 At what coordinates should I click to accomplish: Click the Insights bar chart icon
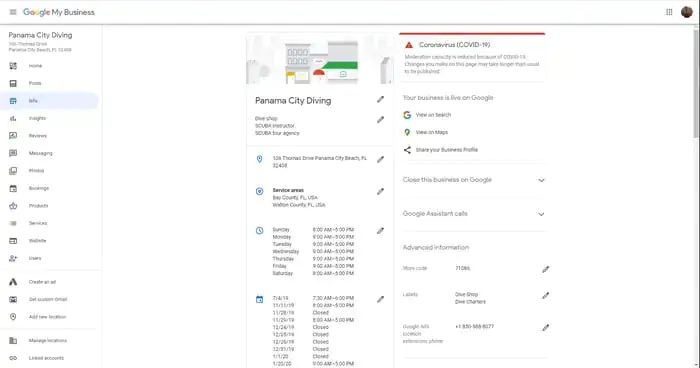click(13, 118)
